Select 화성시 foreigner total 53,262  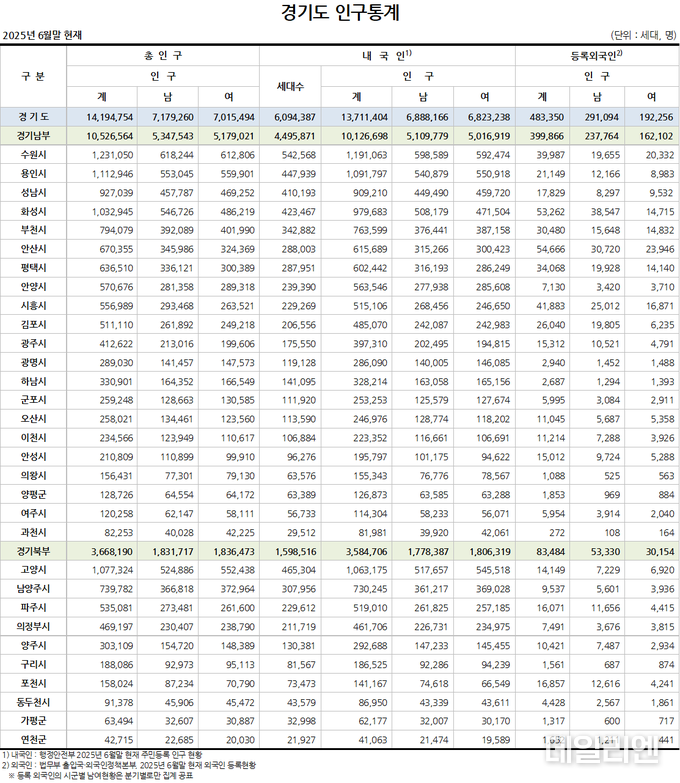(550, 212)
